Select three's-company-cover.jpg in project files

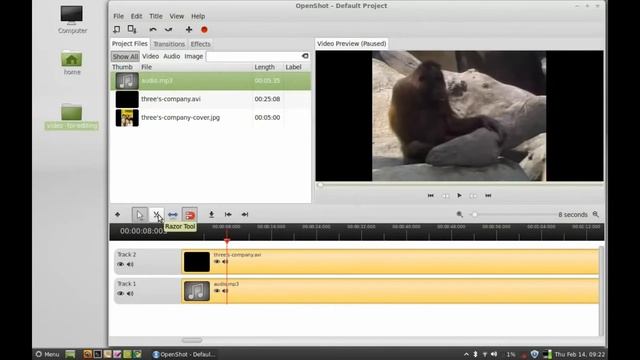tap(211, 118)
